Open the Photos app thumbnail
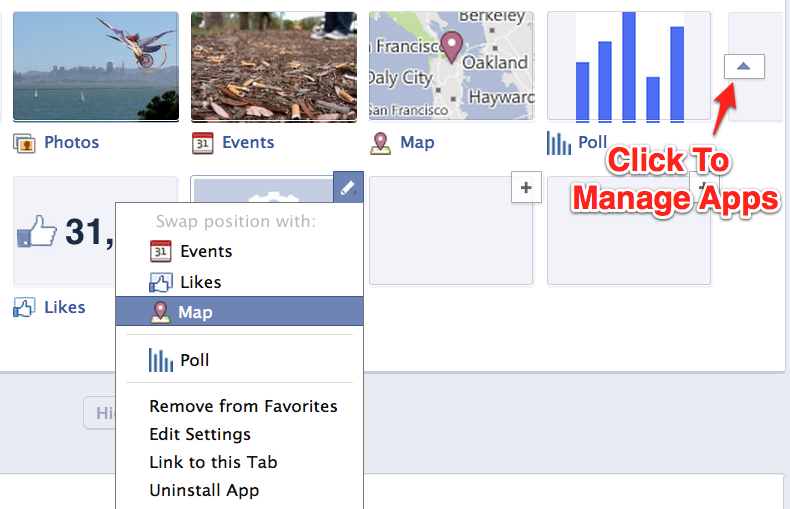Image resolution: width=790 pixels, height=509 pixels. [96, 66]
